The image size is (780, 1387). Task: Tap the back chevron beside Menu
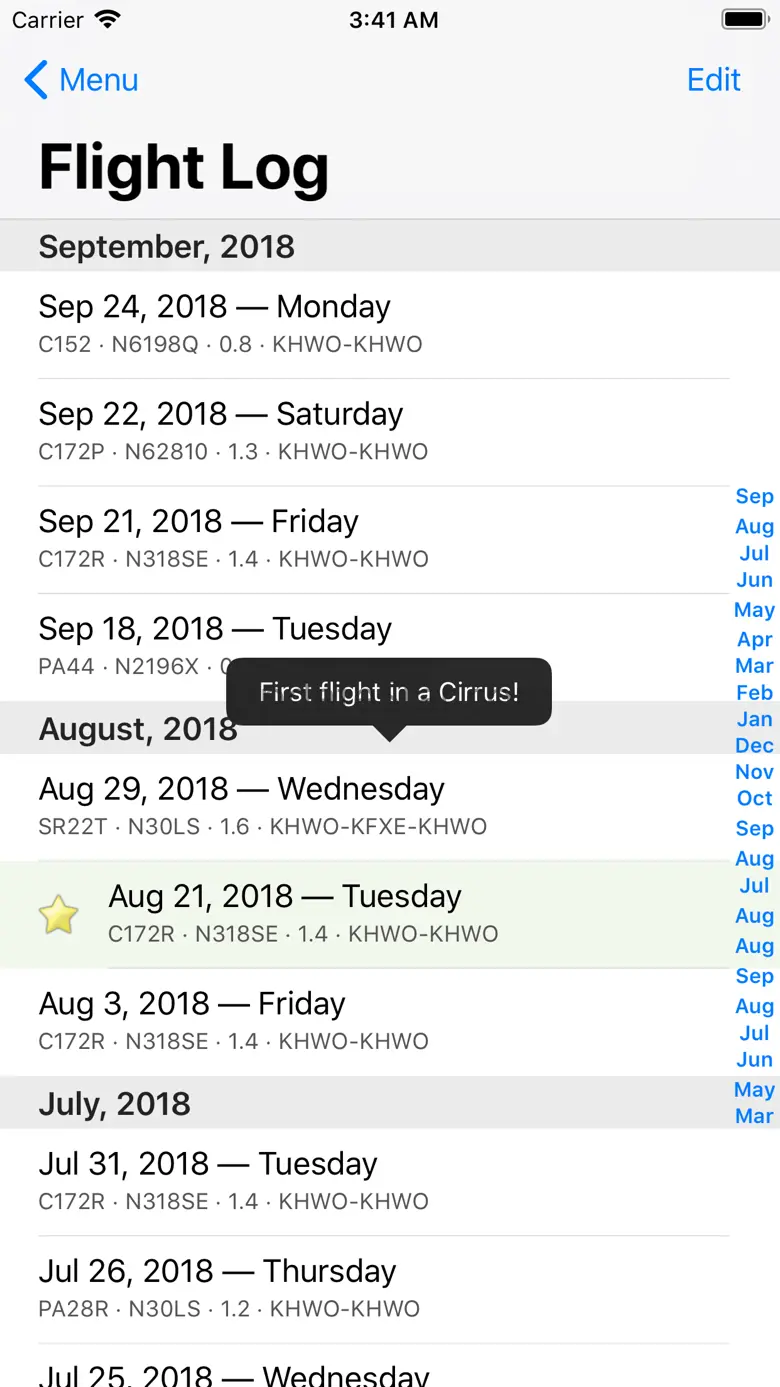[x=36, y=80]
